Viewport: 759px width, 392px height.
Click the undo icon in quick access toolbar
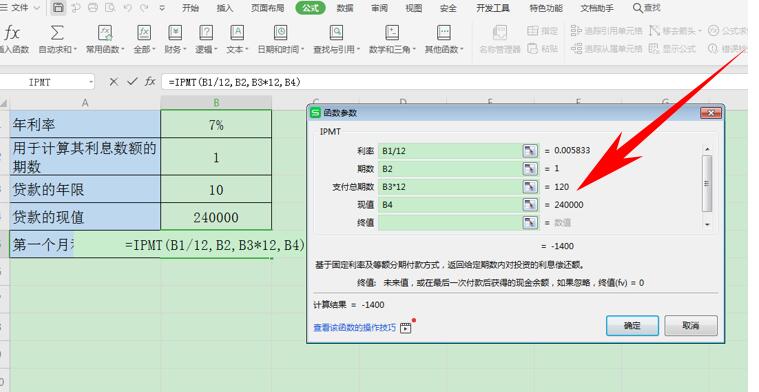pyautogui.click(x=127, y=8)
